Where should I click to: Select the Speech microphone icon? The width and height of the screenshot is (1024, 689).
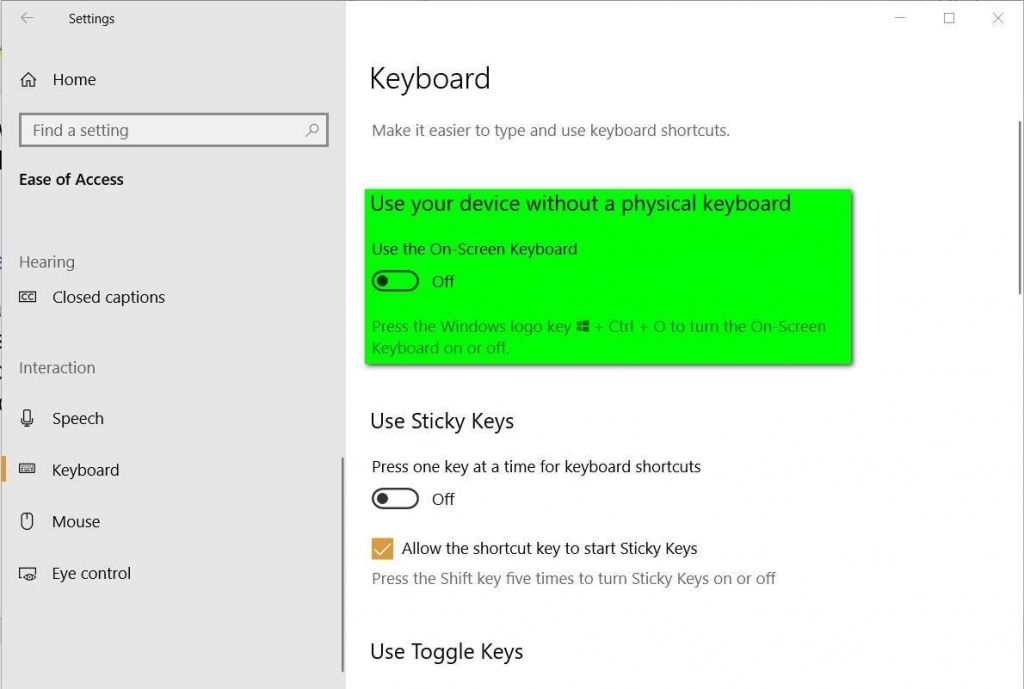coord(27,418)
